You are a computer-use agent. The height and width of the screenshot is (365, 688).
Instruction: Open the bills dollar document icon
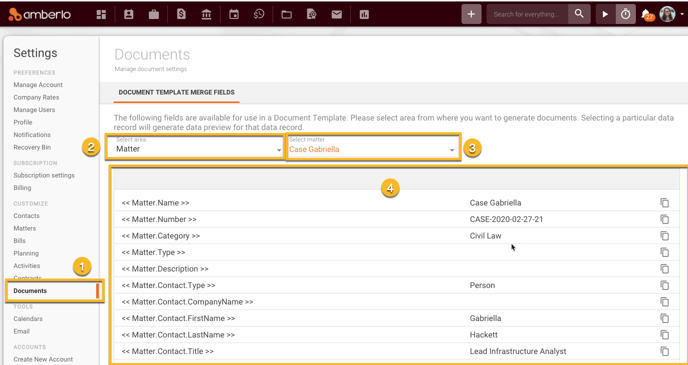(x=181, y=14)
